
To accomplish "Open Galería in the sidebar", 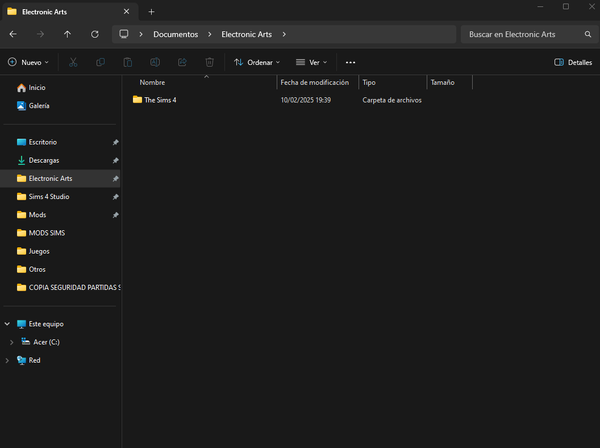I will click(x=39, y=106).
